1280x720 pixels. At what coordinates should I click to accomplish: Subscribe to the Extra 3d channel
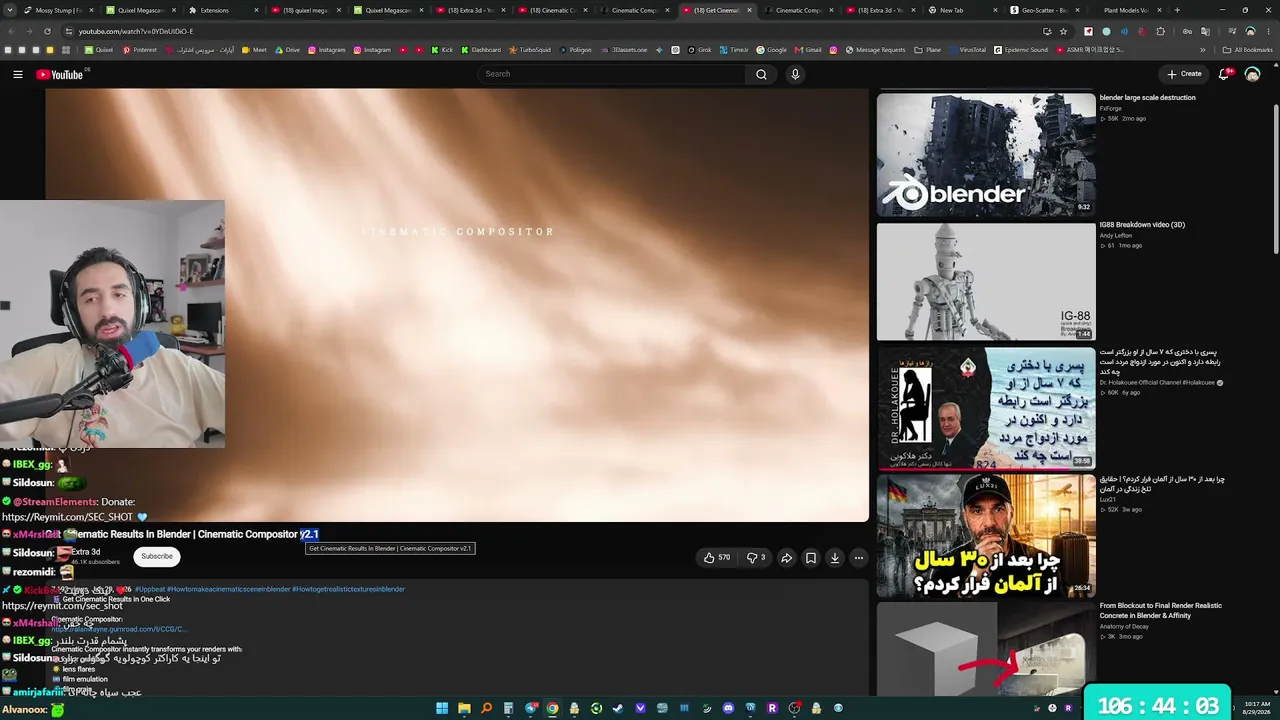[x=157, y=556]
